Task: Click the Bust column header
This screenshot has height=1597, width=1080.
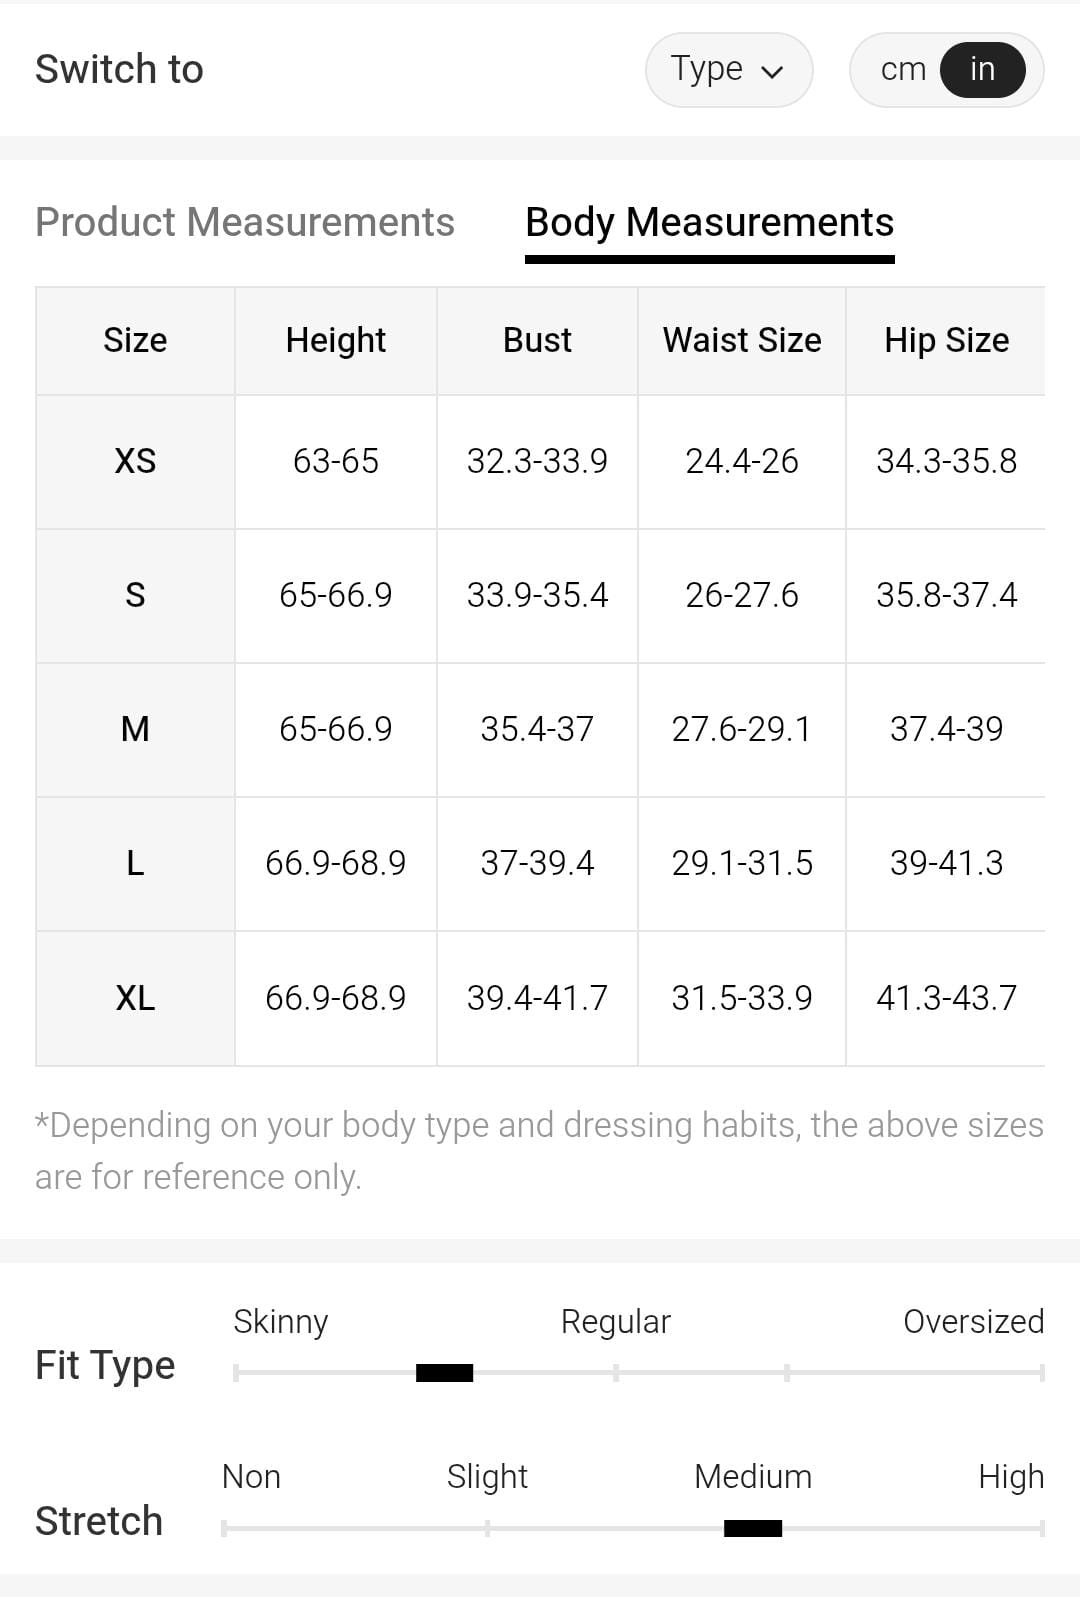Action: click(537, 340)
